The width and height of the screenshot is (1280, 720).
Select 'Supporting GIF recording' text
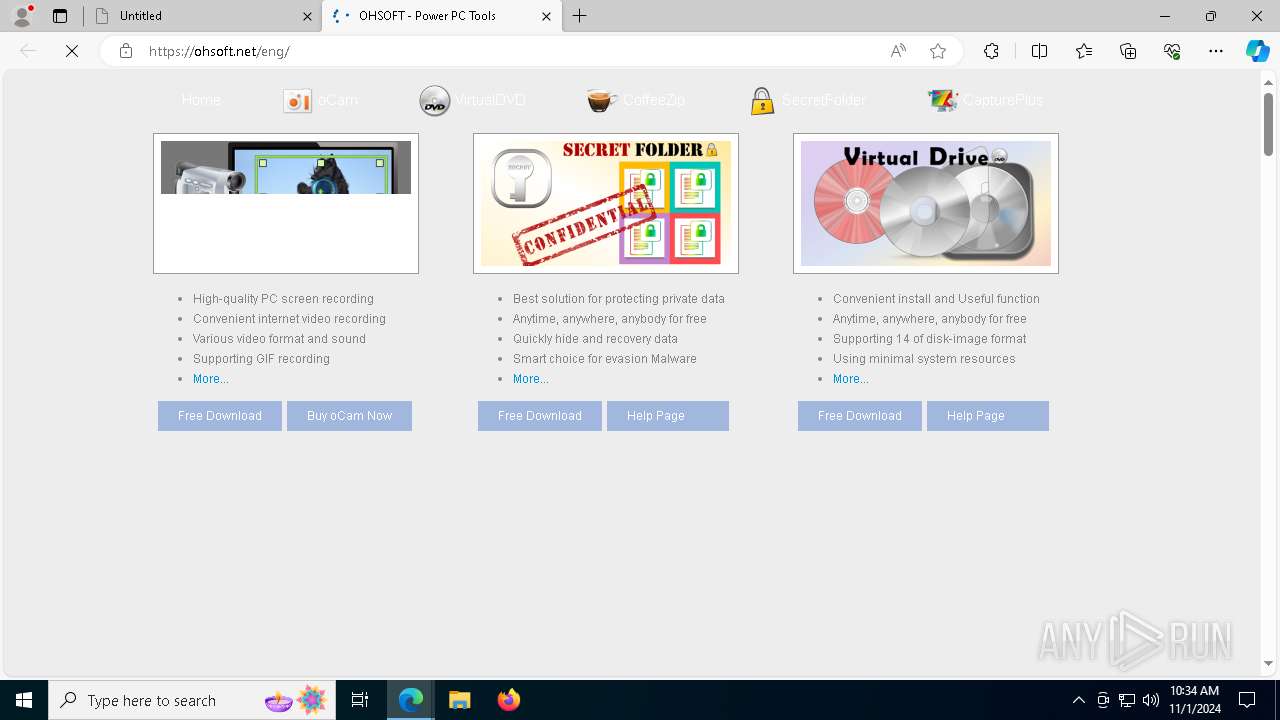coord(261,359)
